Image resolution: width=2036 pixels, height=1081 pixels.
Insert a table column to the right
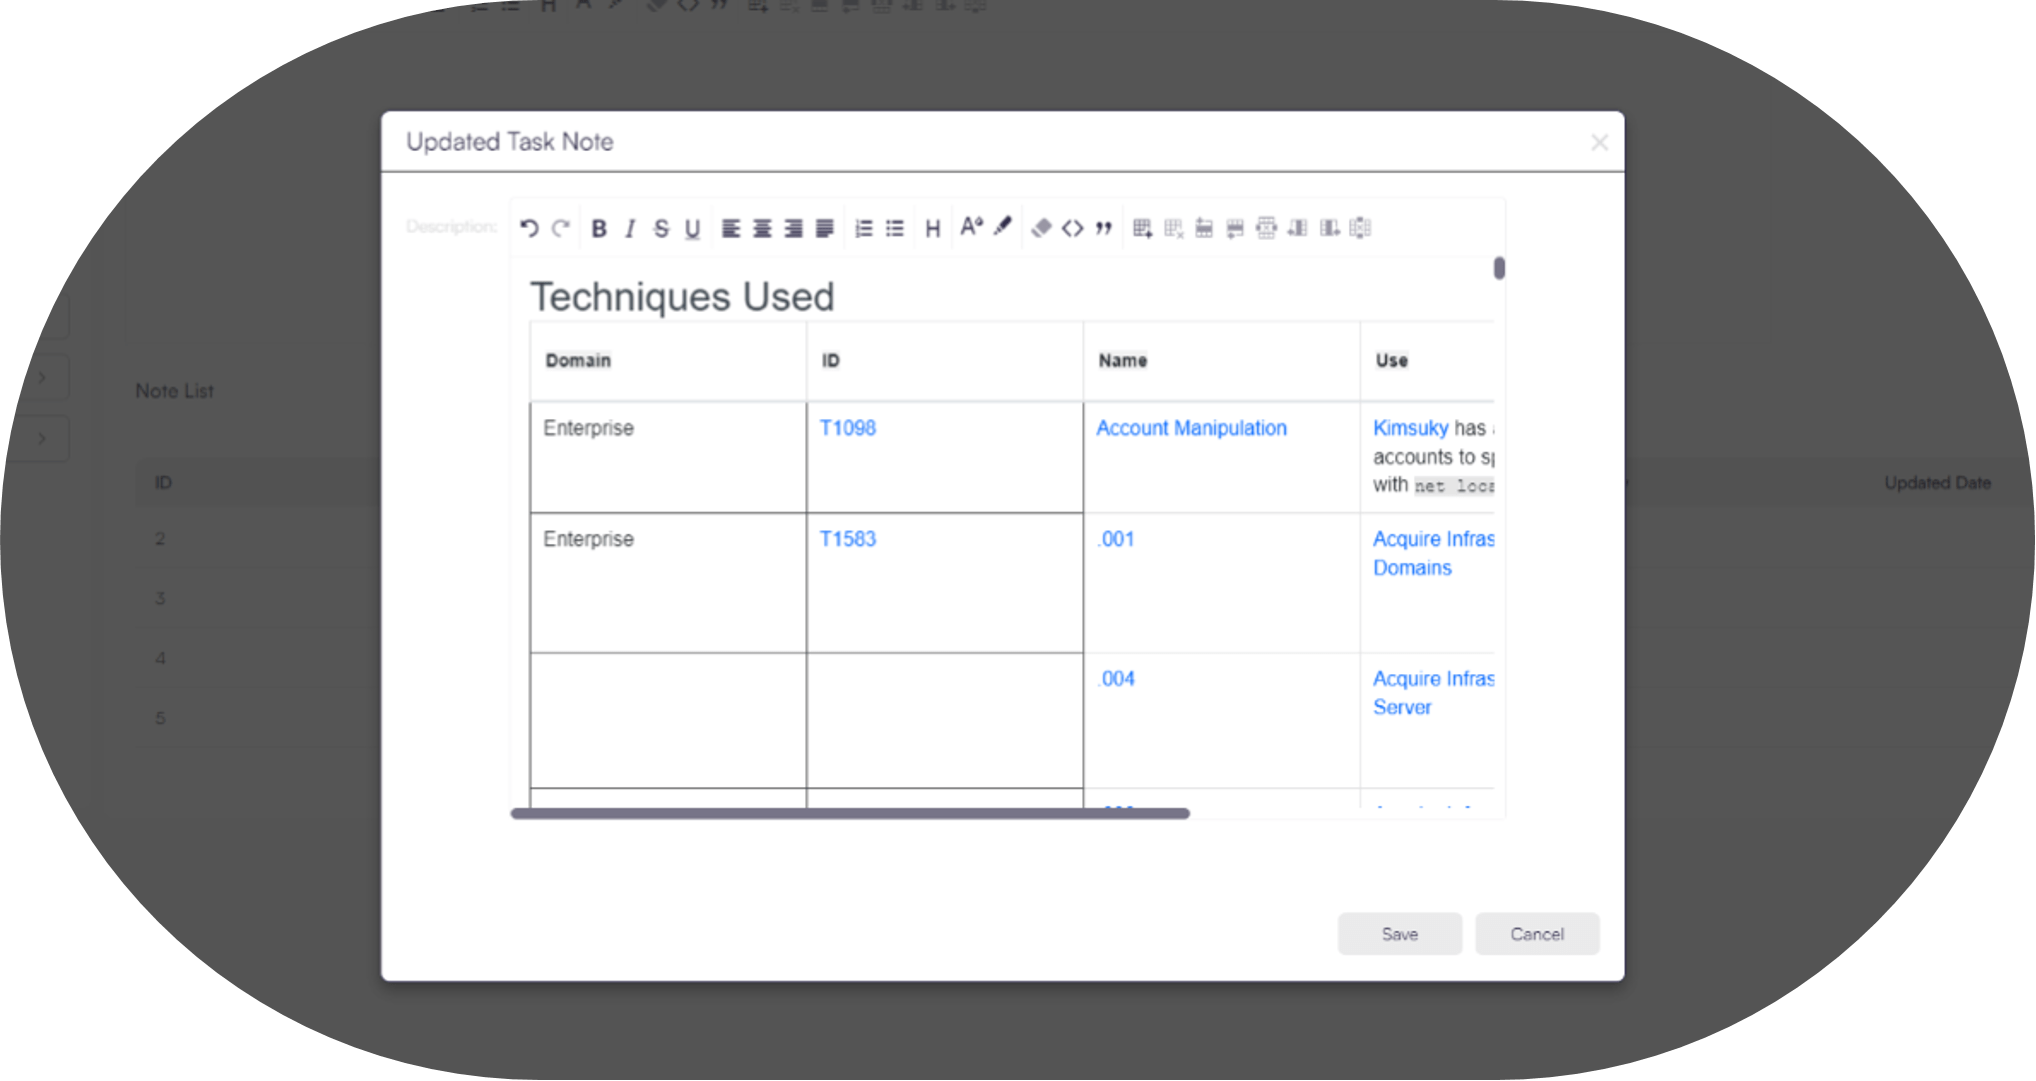[x=1329, y=228]
